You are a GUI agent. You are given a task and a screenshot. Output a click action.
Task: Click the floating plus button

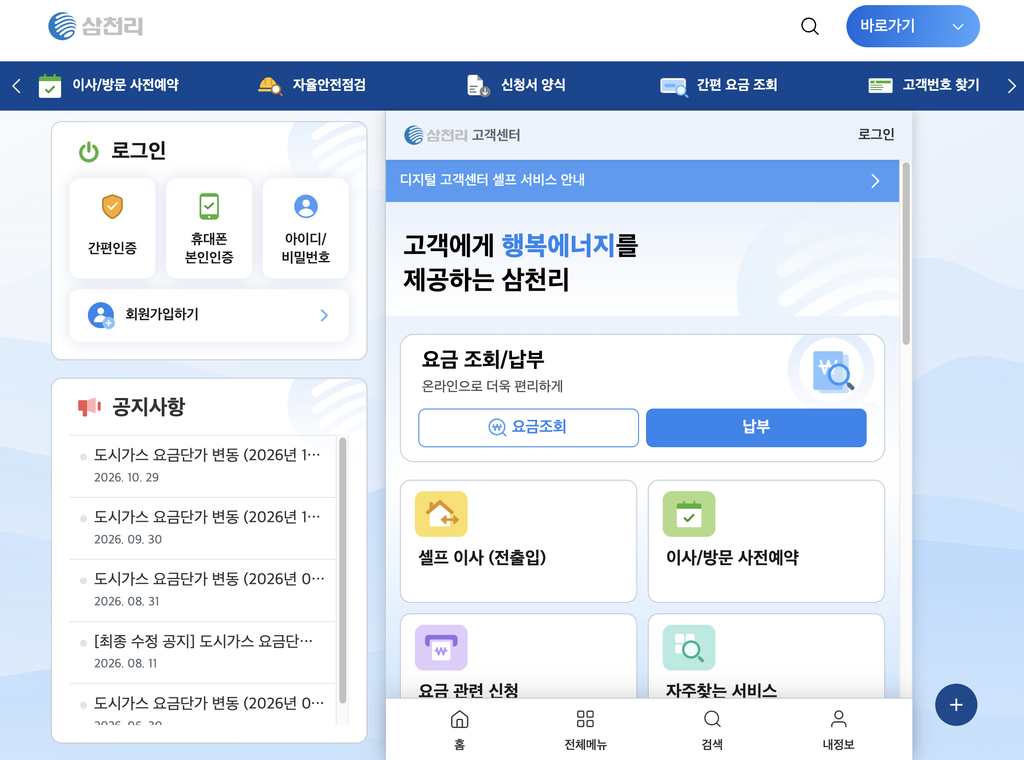point(956,705)
